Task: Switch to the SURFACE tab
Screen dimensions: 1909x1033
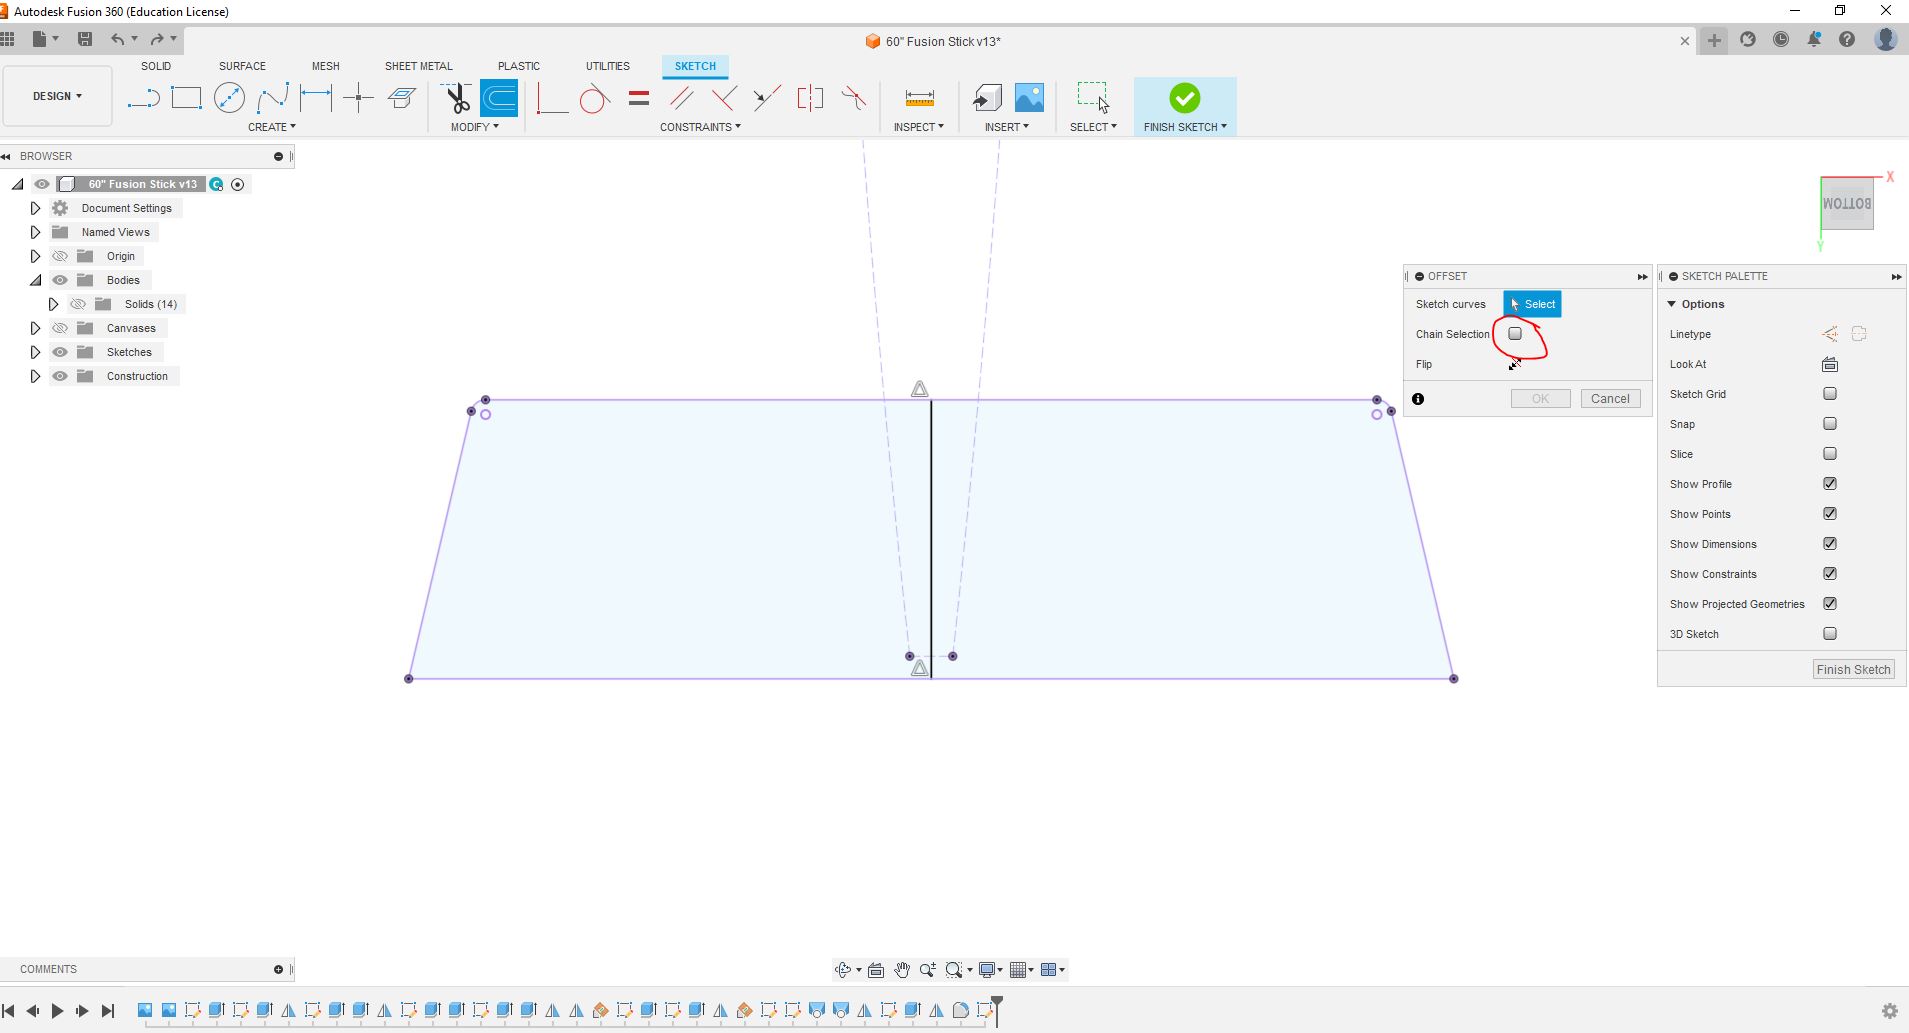Action: [242, 66]
